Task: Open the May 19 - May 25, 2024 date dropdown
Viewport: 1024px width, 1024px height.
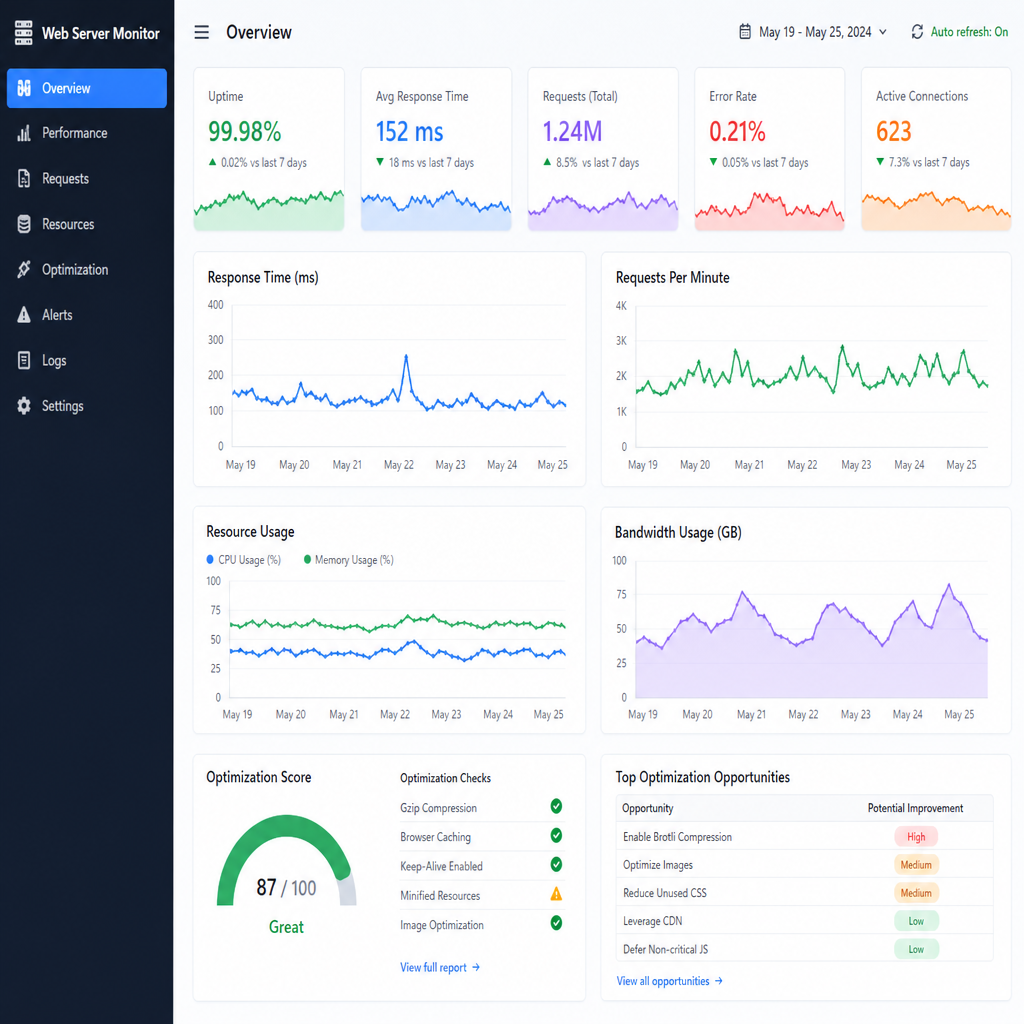Action: [813, 31]
